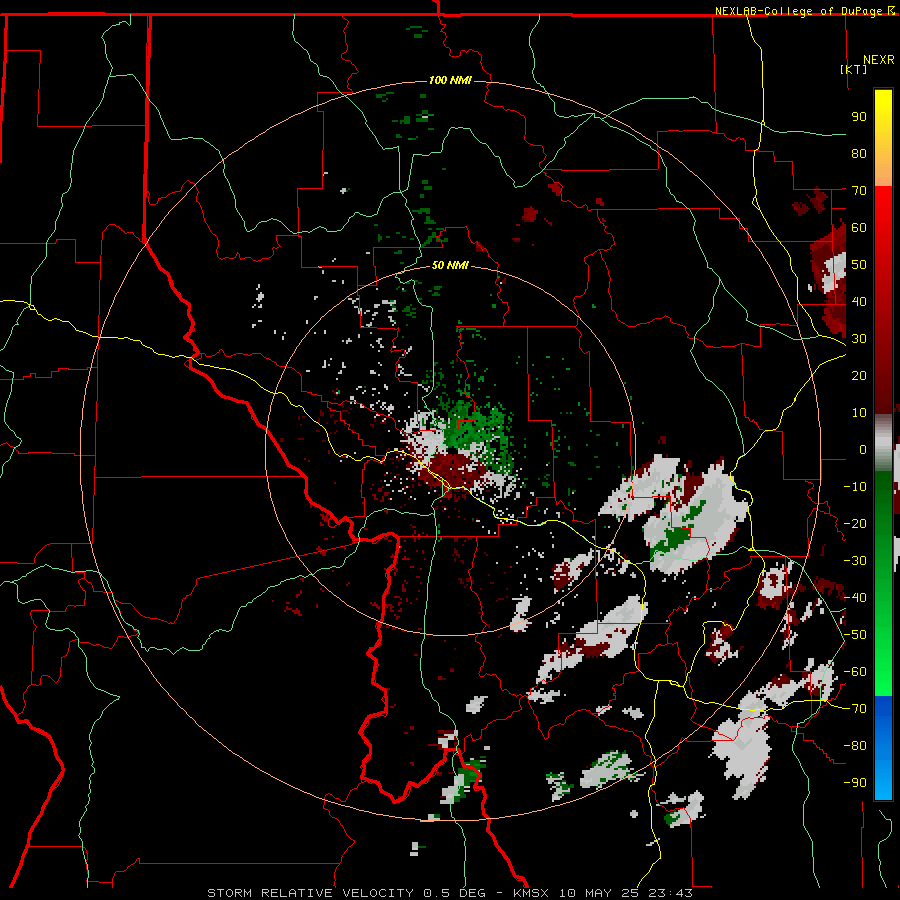
Task: Click the 50 value on velocity scale
Action: (x=859, y=265)
